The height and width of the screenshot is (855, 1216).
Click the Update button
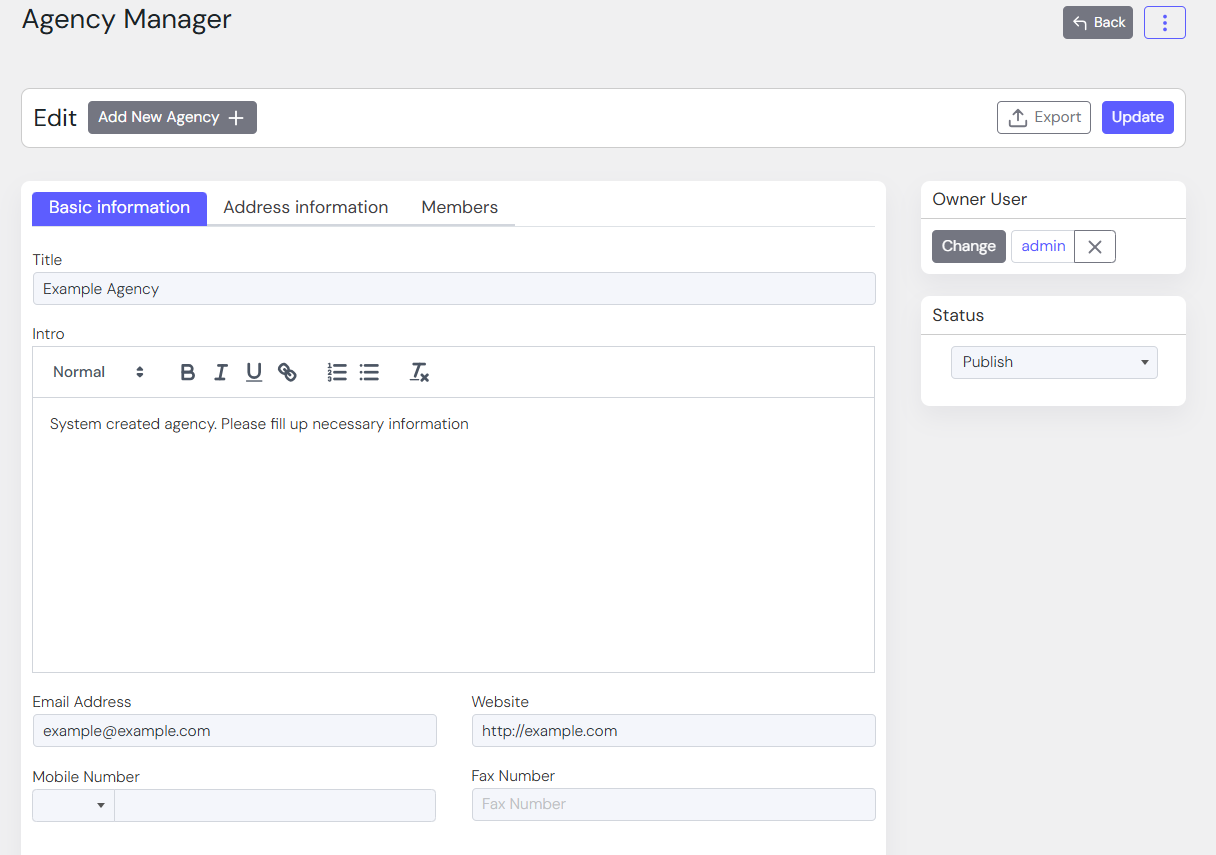click(x=1137, y=117)
